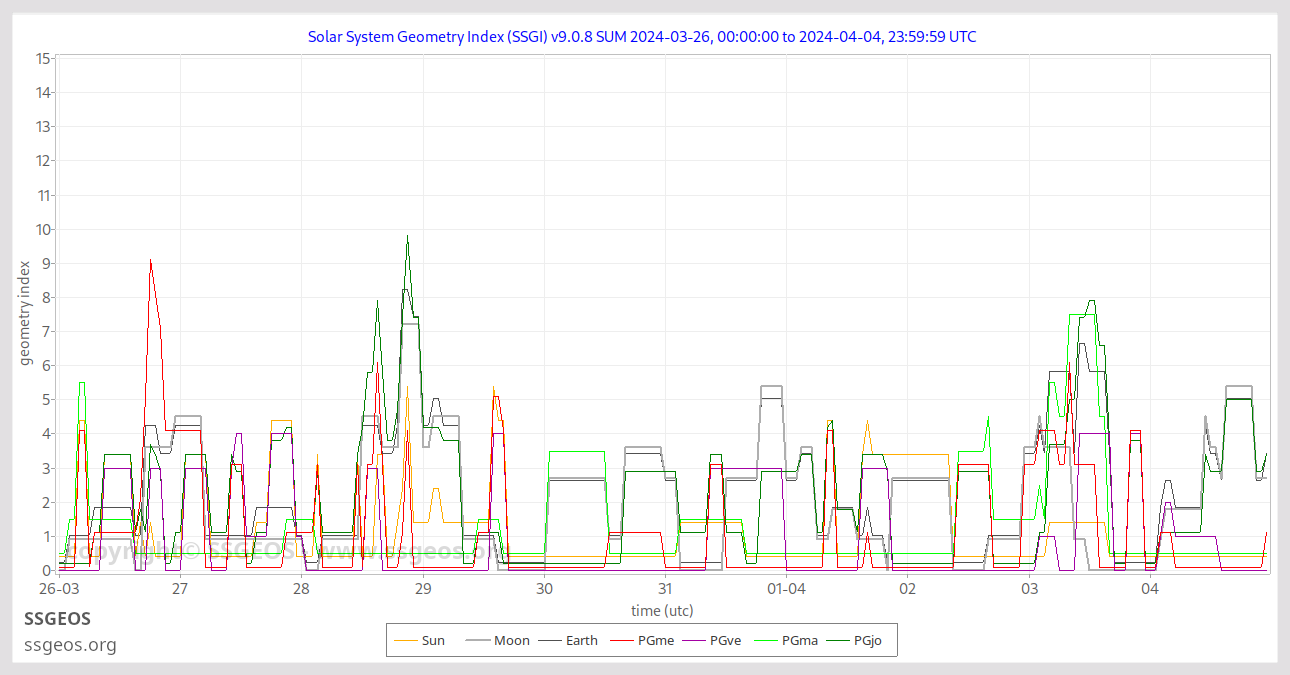Click the orange Sun legend line marker
This screenshot has height=675, width=1290.
click(x=406, y=640)
